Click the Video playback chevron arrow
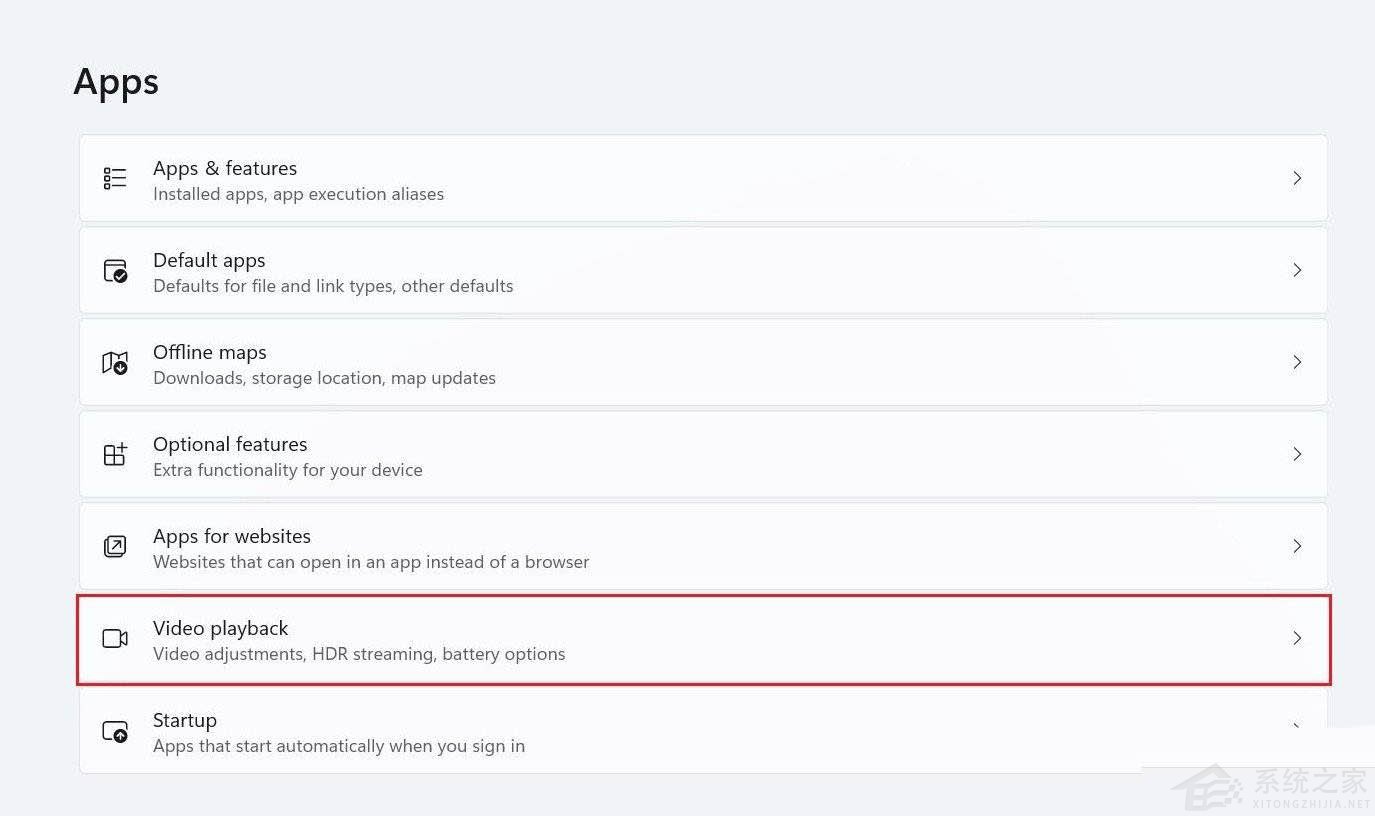This screenshot has width=1375, height=816. click(x=1297, y=638)
